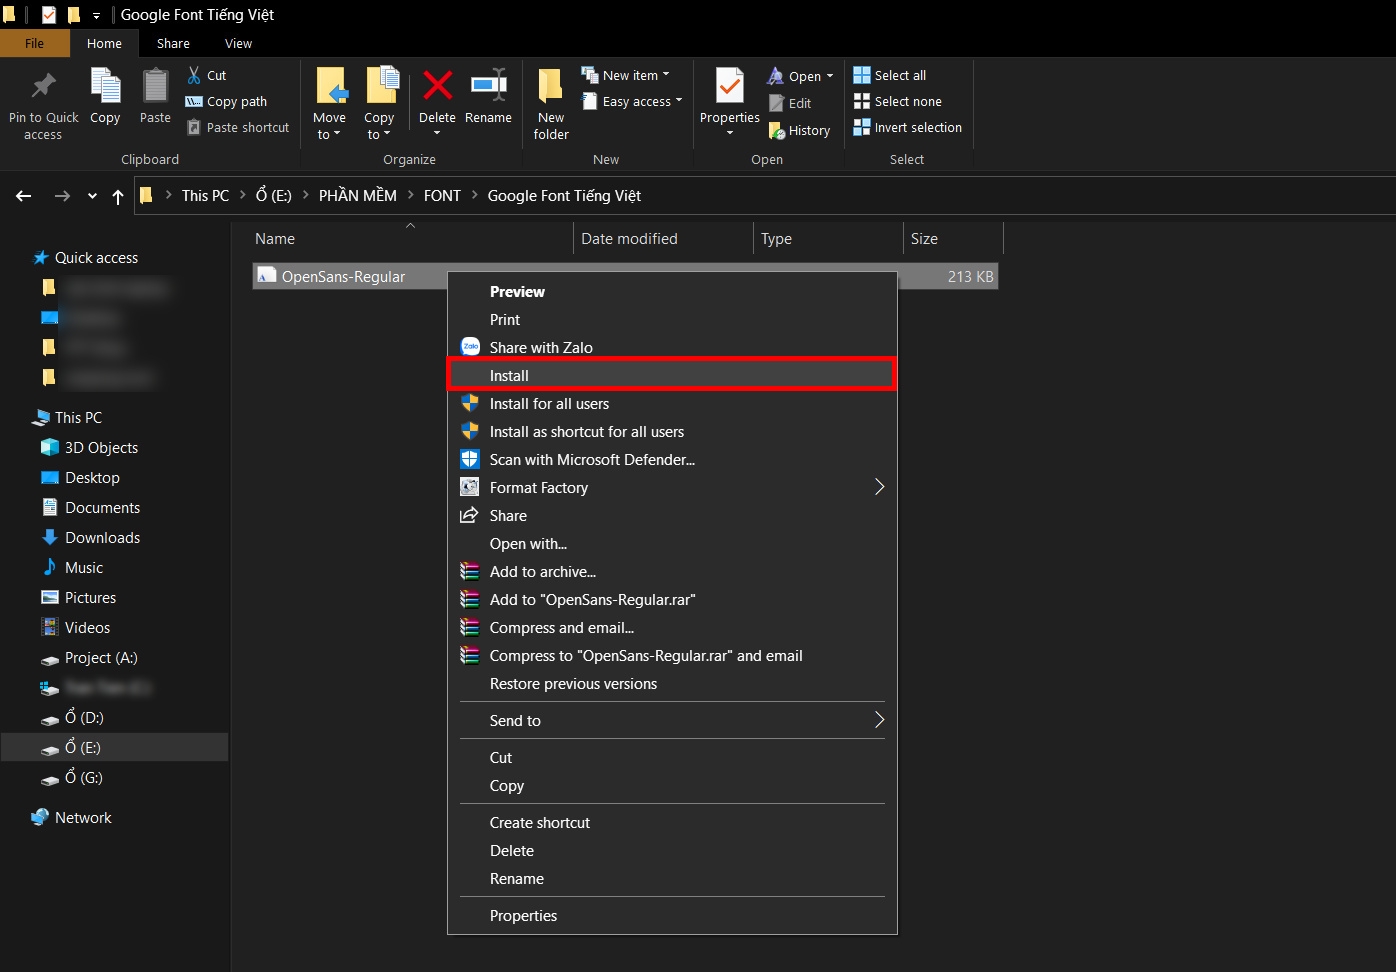
Task: Open Network in navigation pane
Action: (83, 818)
